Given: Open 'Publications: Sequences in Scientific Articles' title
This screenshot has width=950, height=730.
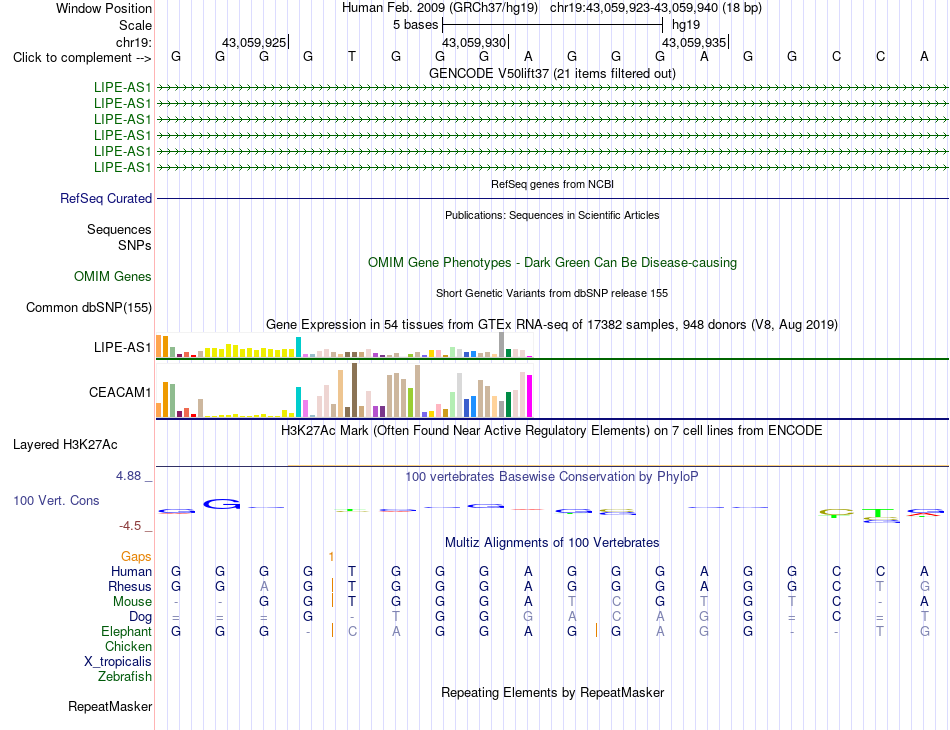Looking at the screenshot, I should click(552, 215).
